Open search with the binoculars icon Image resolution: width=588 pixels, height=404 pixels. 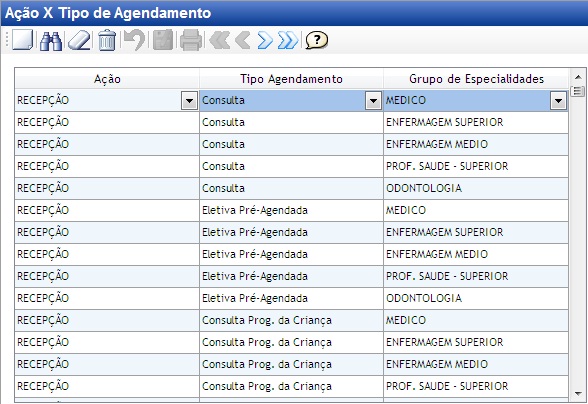tap(51, 41)
